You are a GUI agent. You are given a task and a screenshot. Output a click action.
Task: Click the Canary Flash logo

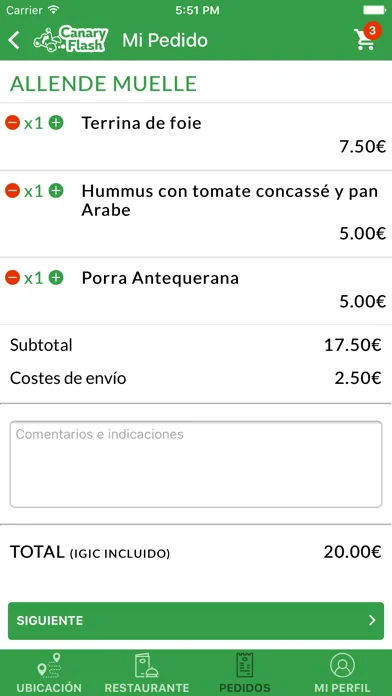[x=71, y=40]
